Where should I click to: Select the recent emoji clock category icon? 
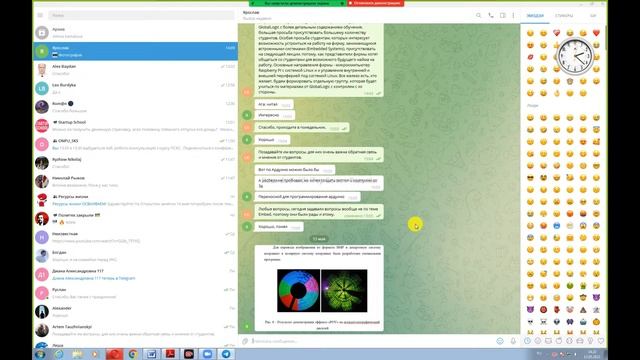click(527, 340)
